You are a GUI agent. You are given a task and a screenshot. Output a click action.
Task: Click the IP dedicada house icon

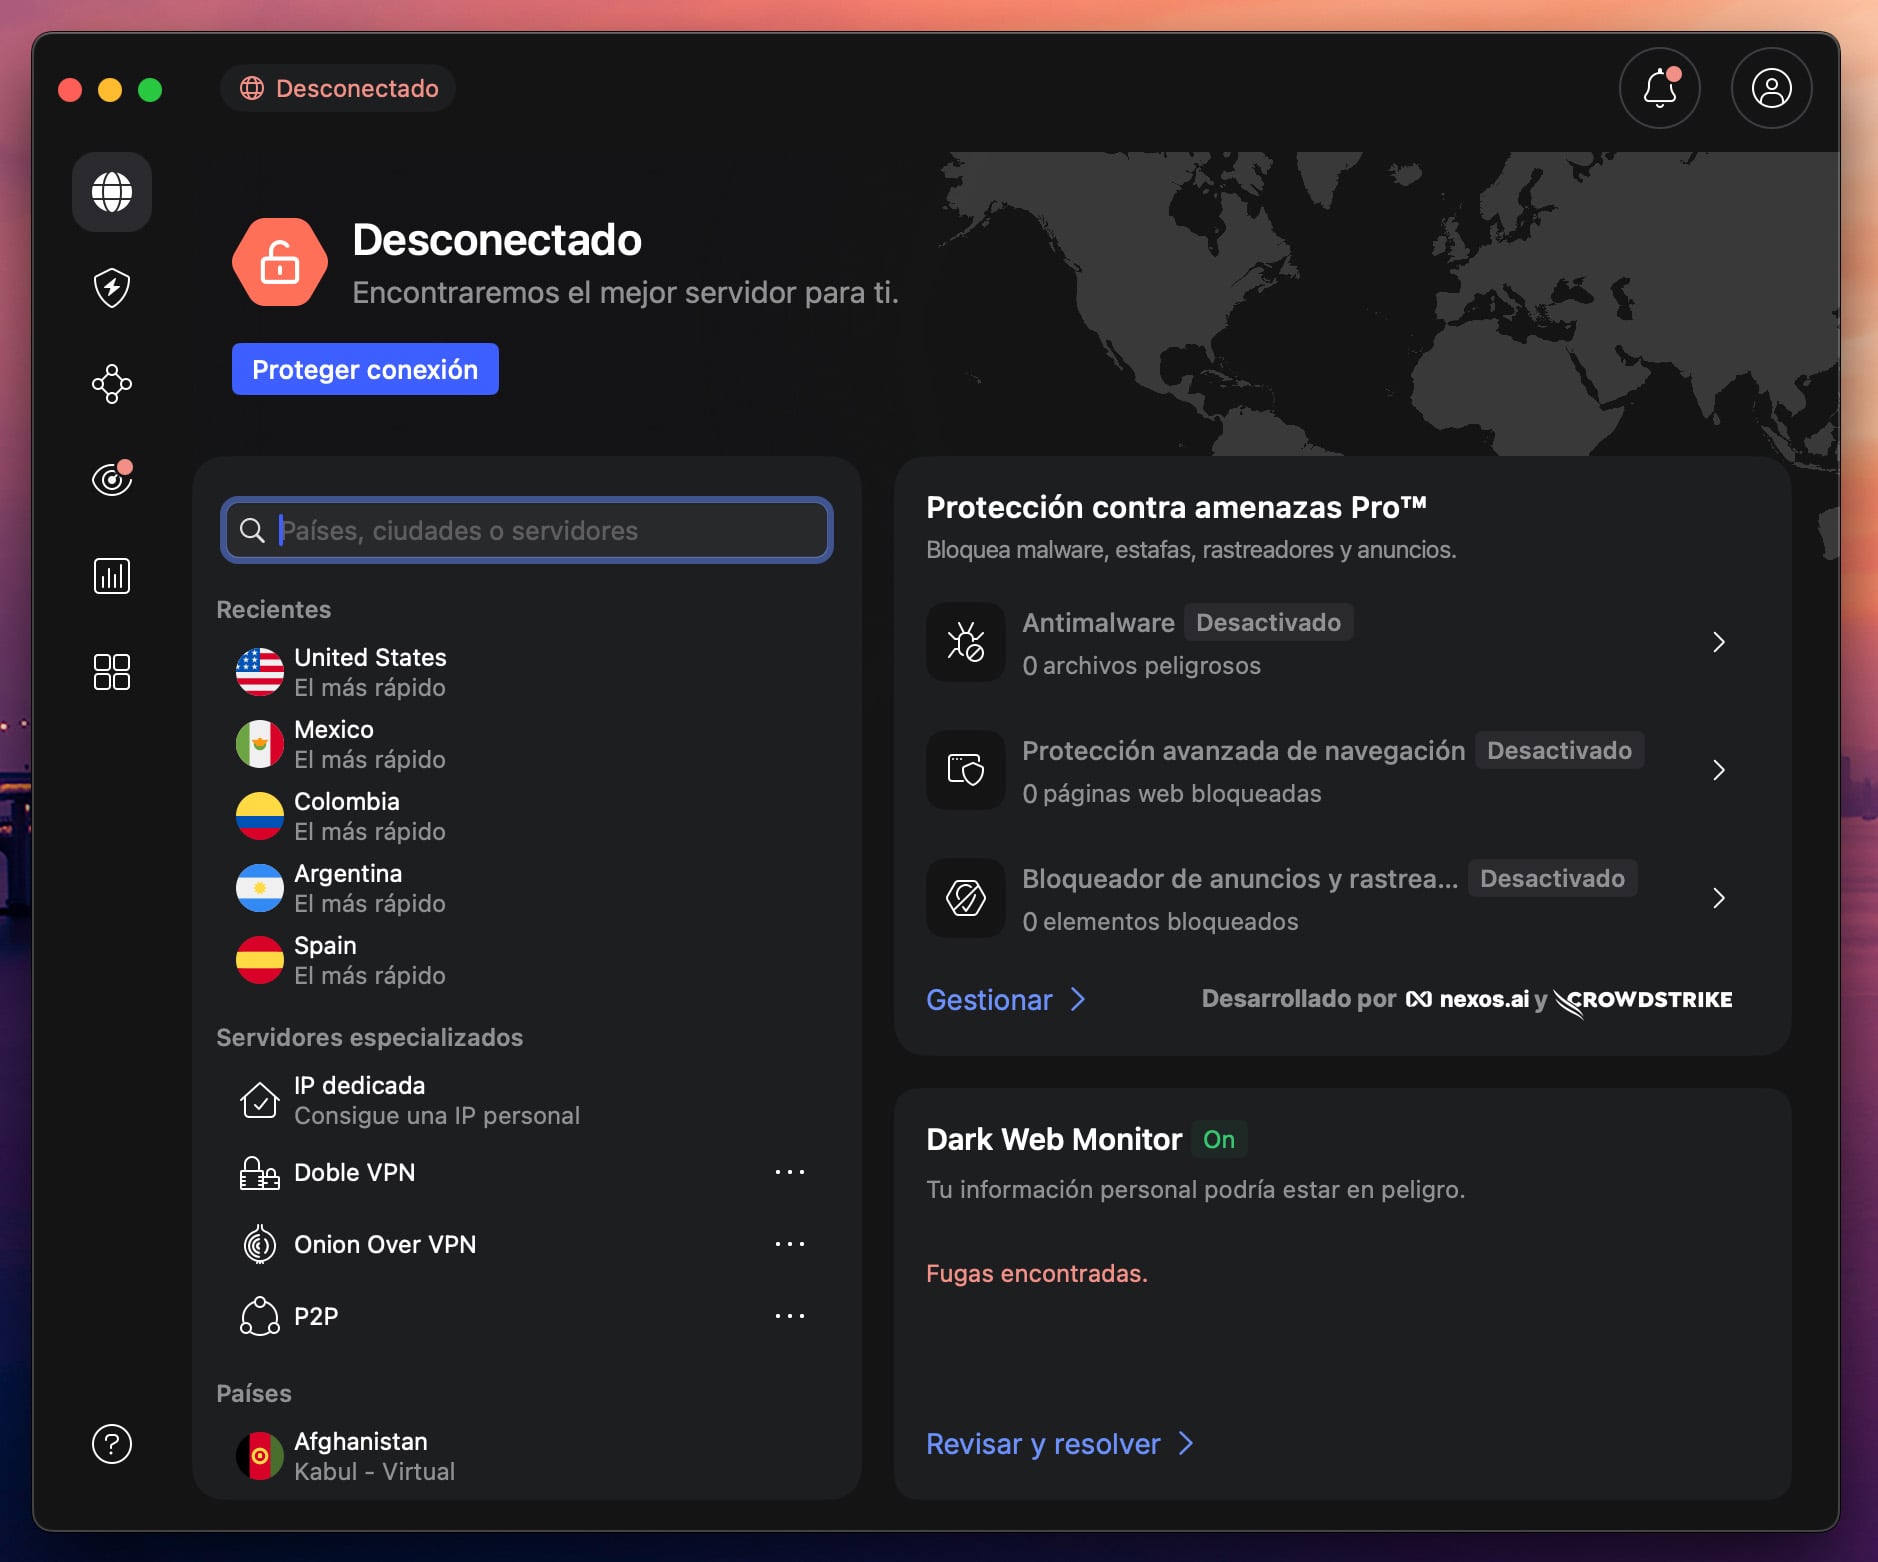pyautogui.click(x=260, y=1100)
